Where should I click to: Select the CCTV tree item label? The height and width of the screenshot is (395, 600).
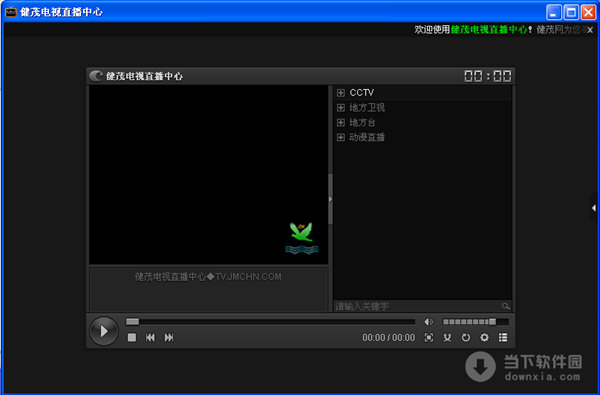362,93
